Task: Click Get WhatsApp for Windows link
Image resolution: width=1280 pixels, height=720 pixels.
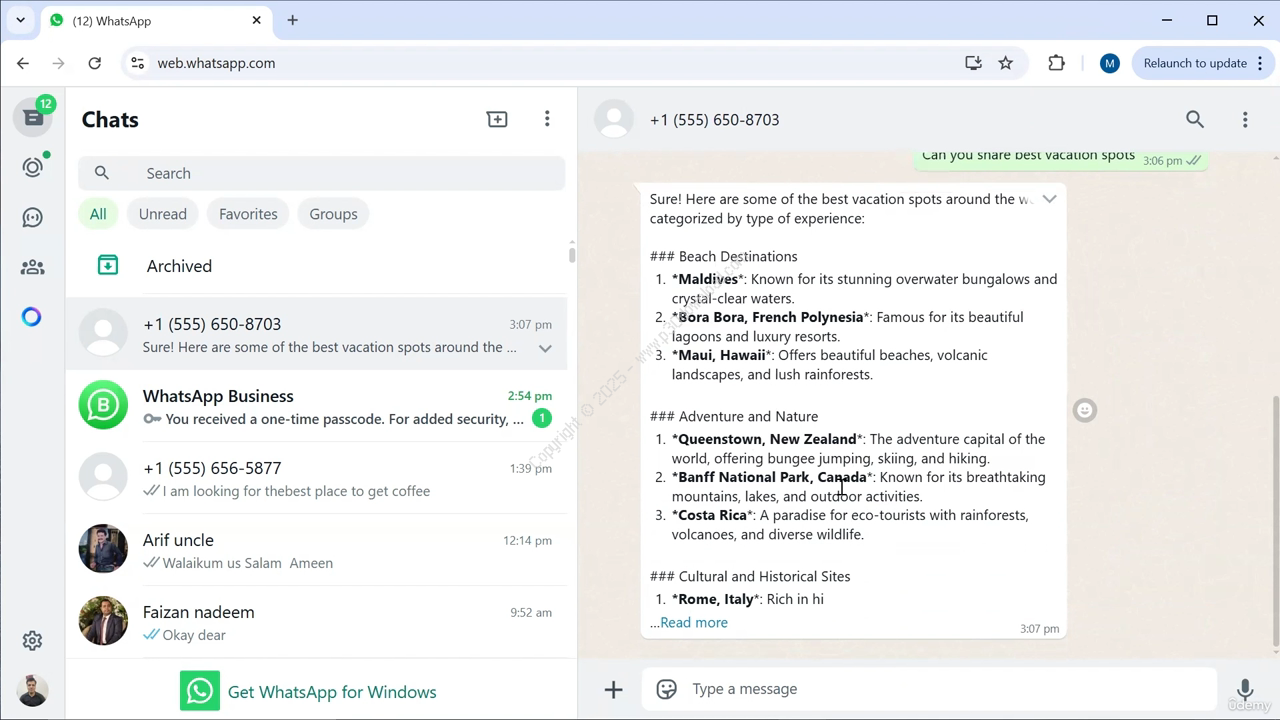Action: tap(332, 692)
